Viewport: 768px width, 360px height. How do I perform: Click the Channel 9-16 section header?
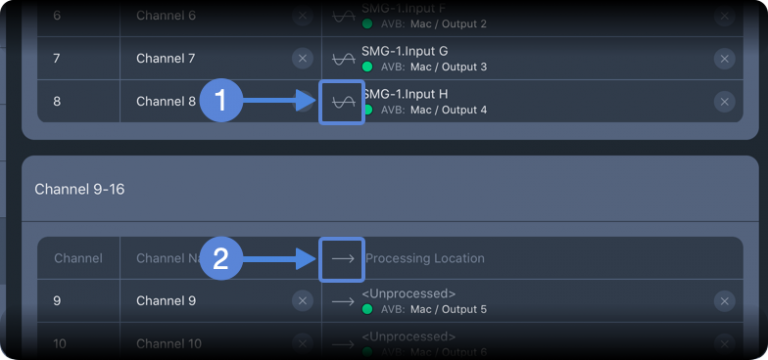tap(390, 189)
